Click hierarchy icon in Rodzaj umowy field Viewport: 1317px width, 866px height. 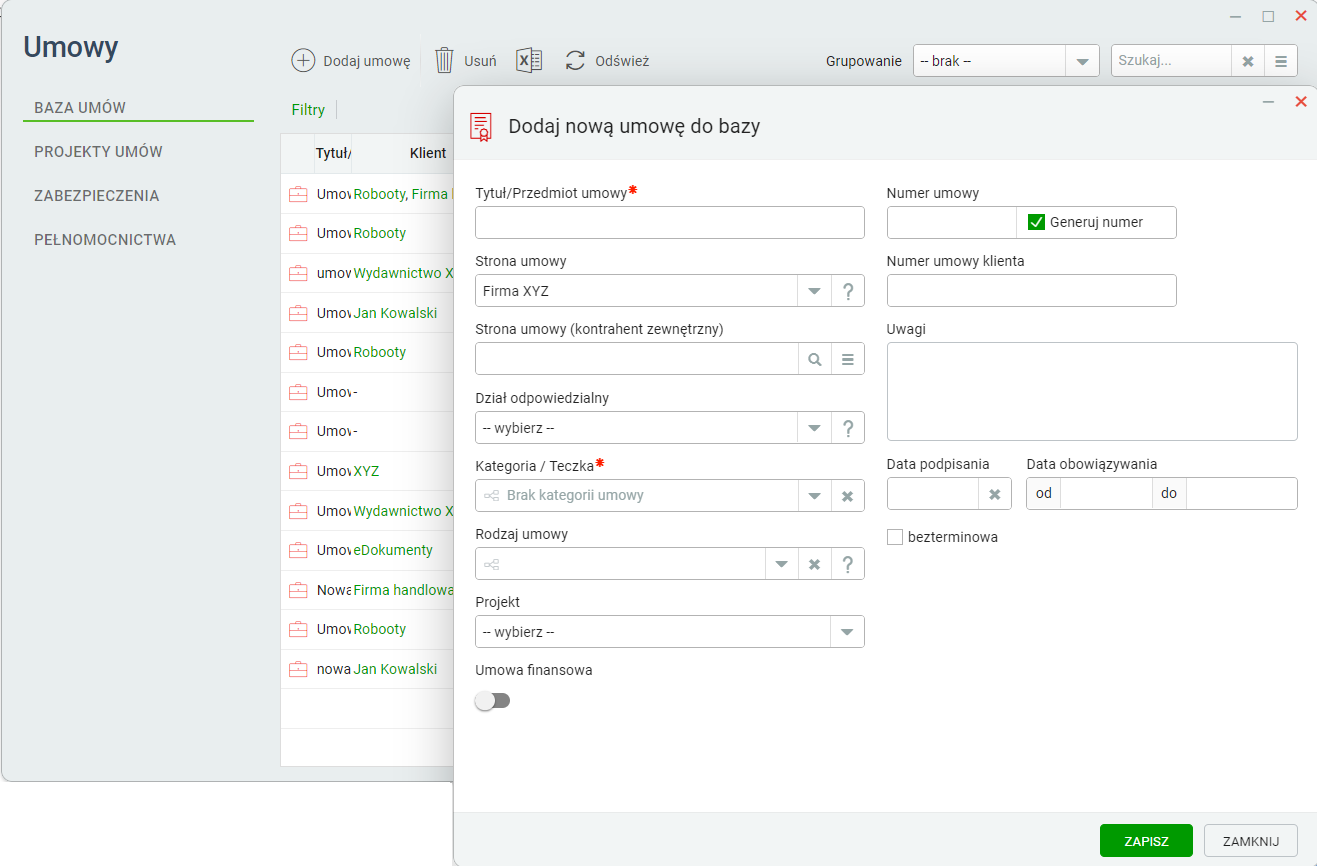[491, 564]
